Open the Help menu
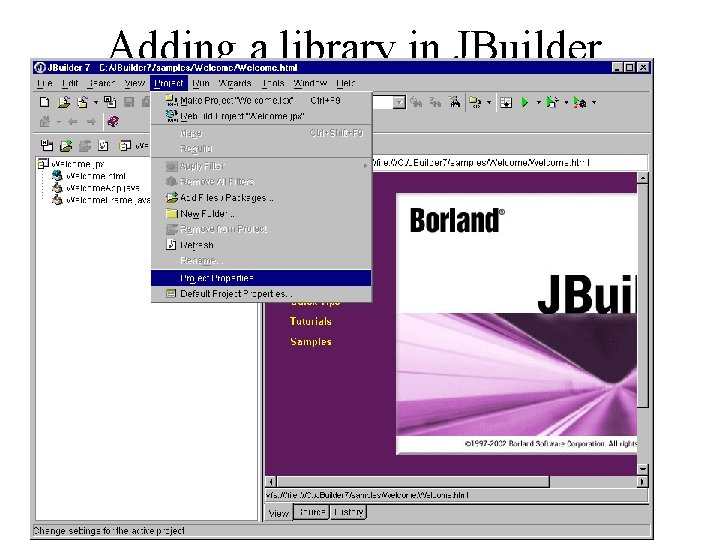 [345, 83]
